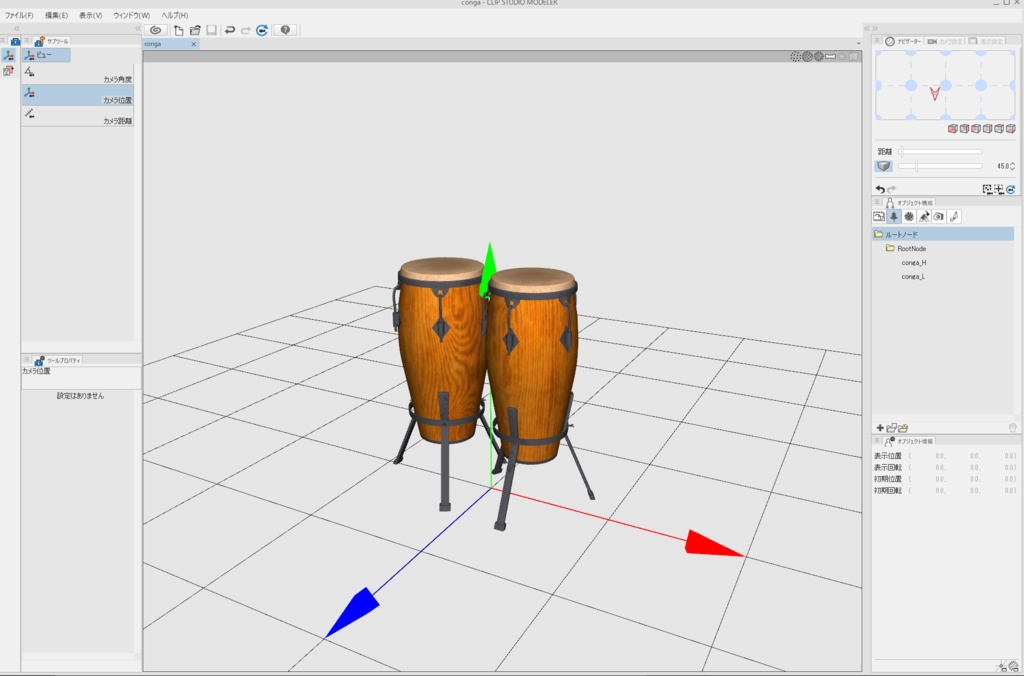Screen dimensions: 1024x676
Task: Click second camera preset cube in navigator
Action: [964, 129]
